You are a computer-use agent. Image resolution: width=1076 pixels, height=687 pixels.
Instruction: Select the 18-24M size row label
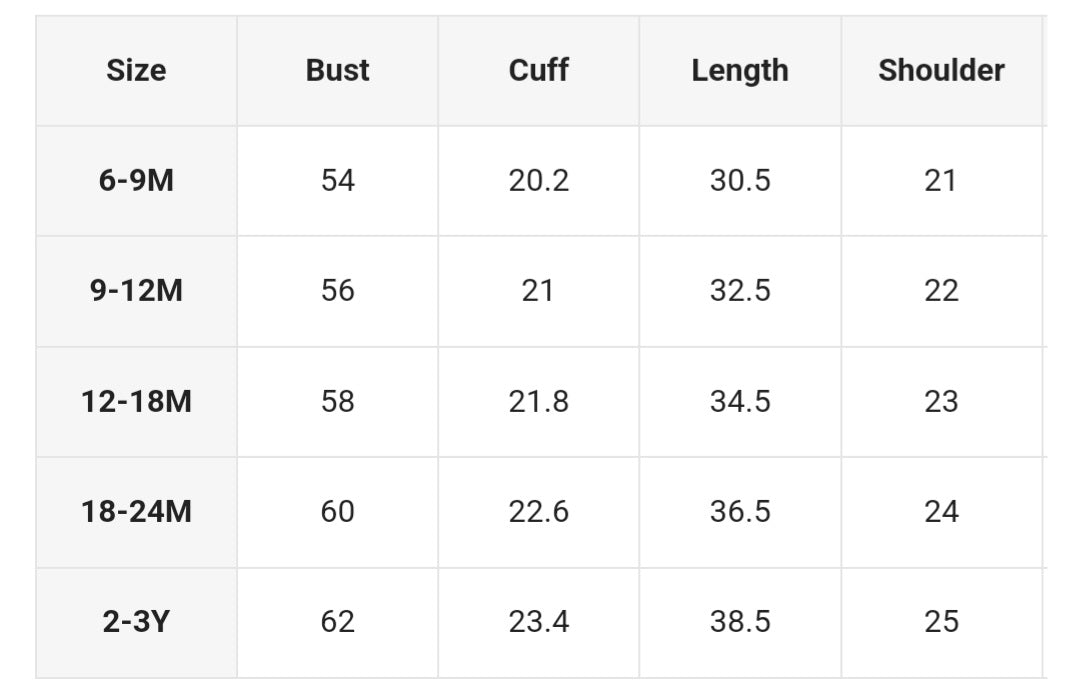[x=136, y=512]
